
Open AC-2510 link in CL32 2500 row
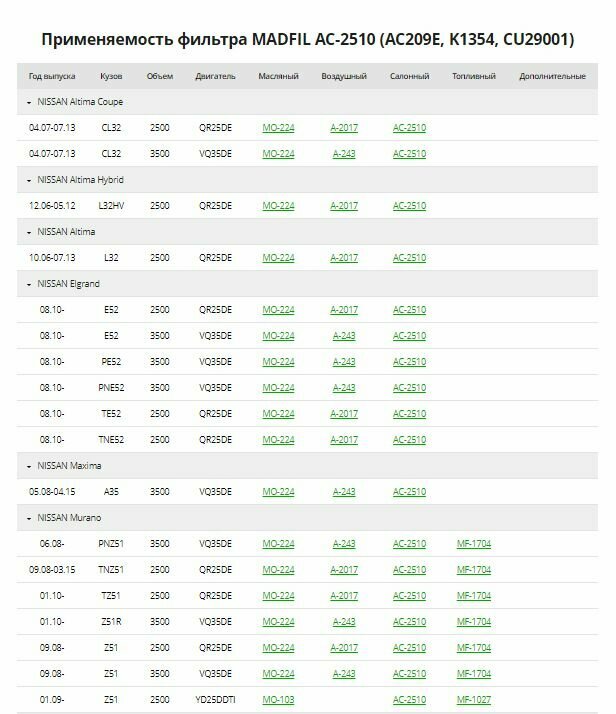pyautogui.click(x=409, y=128)
